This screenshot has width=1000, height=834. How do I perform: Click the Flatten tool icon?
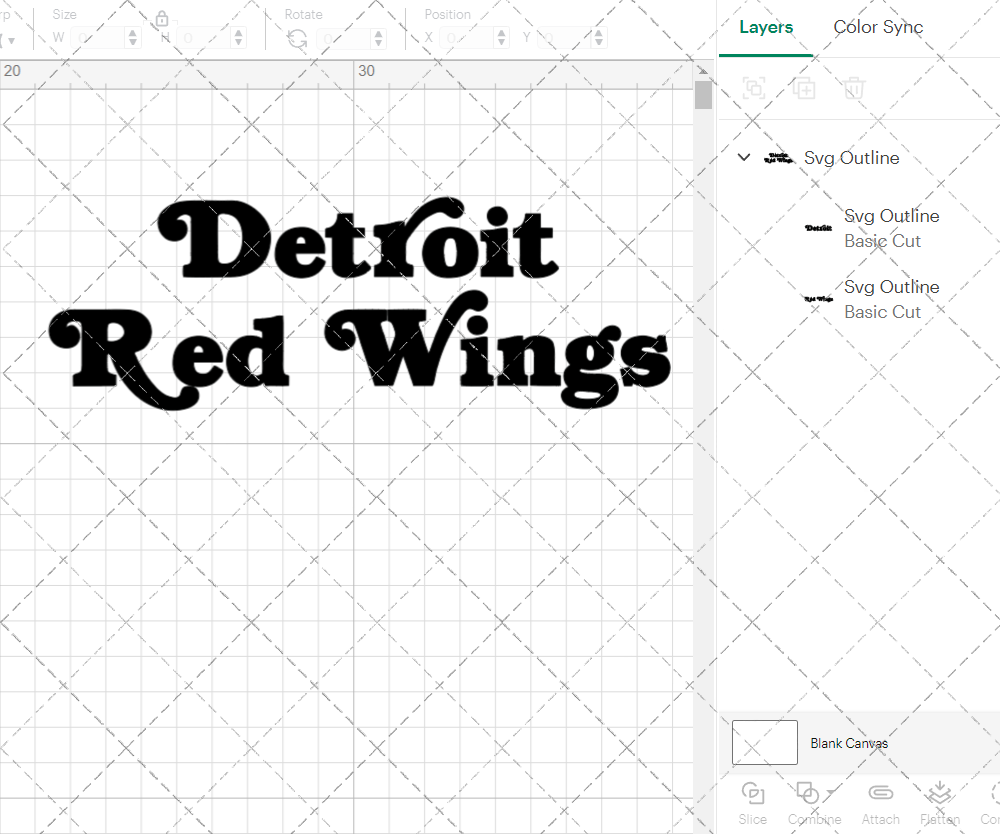[939, 793]
